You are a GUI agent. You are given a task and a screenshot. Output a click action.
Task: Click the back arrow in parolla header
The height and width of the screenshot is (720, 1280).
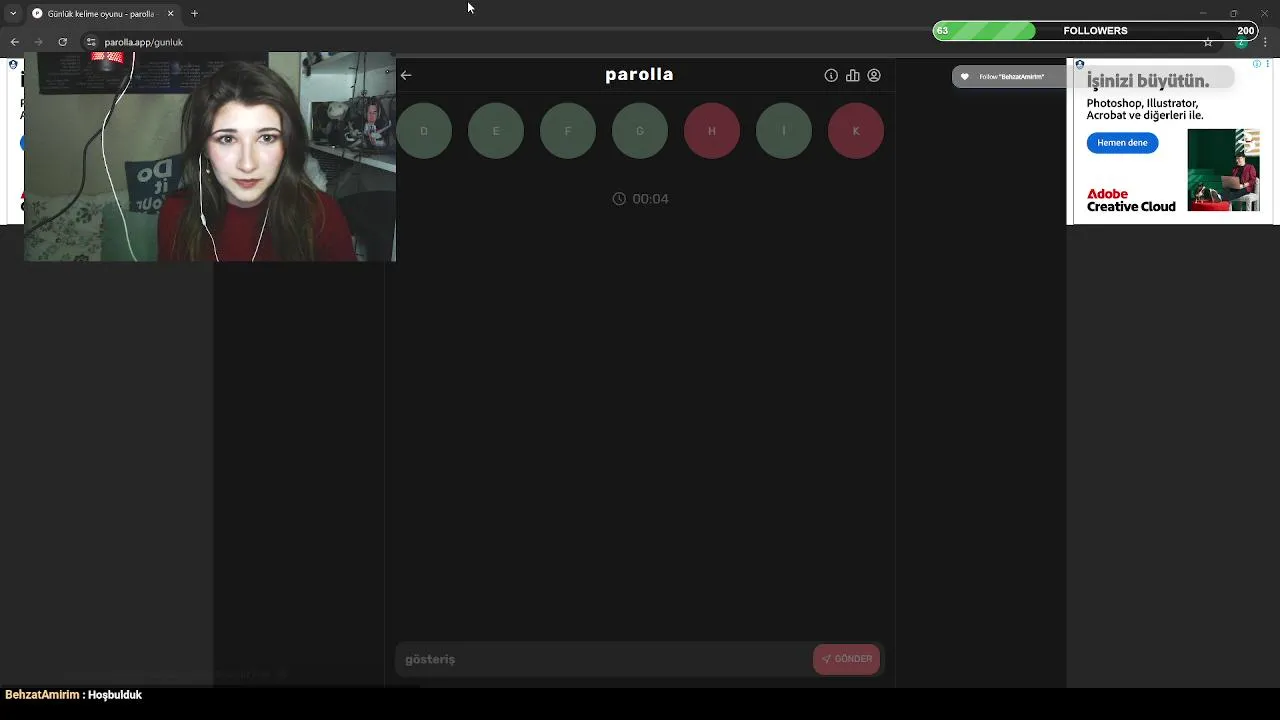405,75
